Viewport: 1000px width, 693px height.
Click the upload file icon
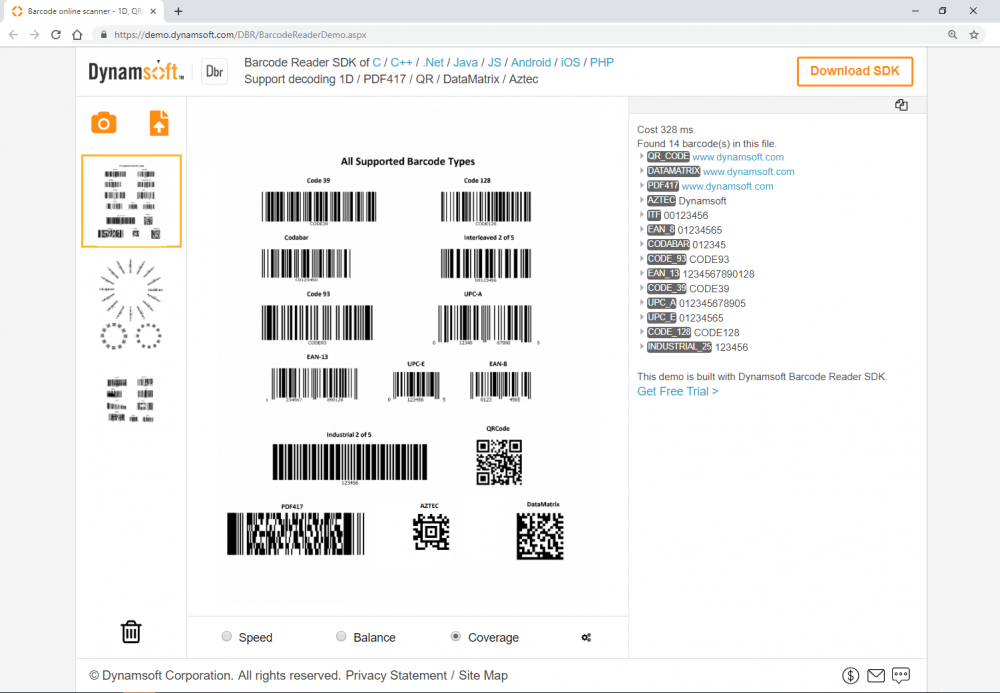[x=159, y=123]
